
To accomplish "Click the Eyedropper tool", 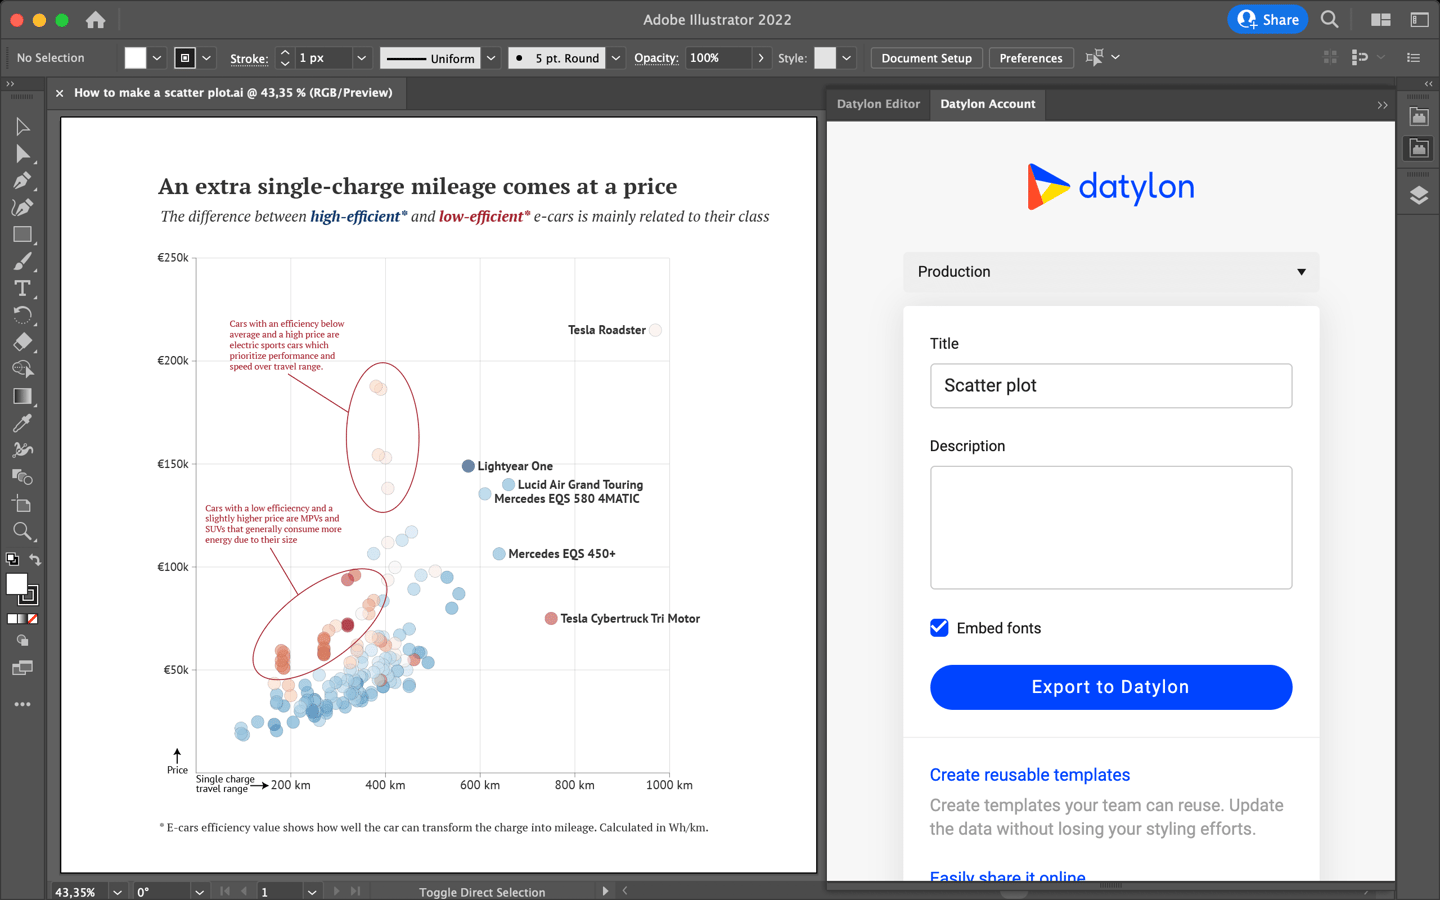I will [22, 422].
